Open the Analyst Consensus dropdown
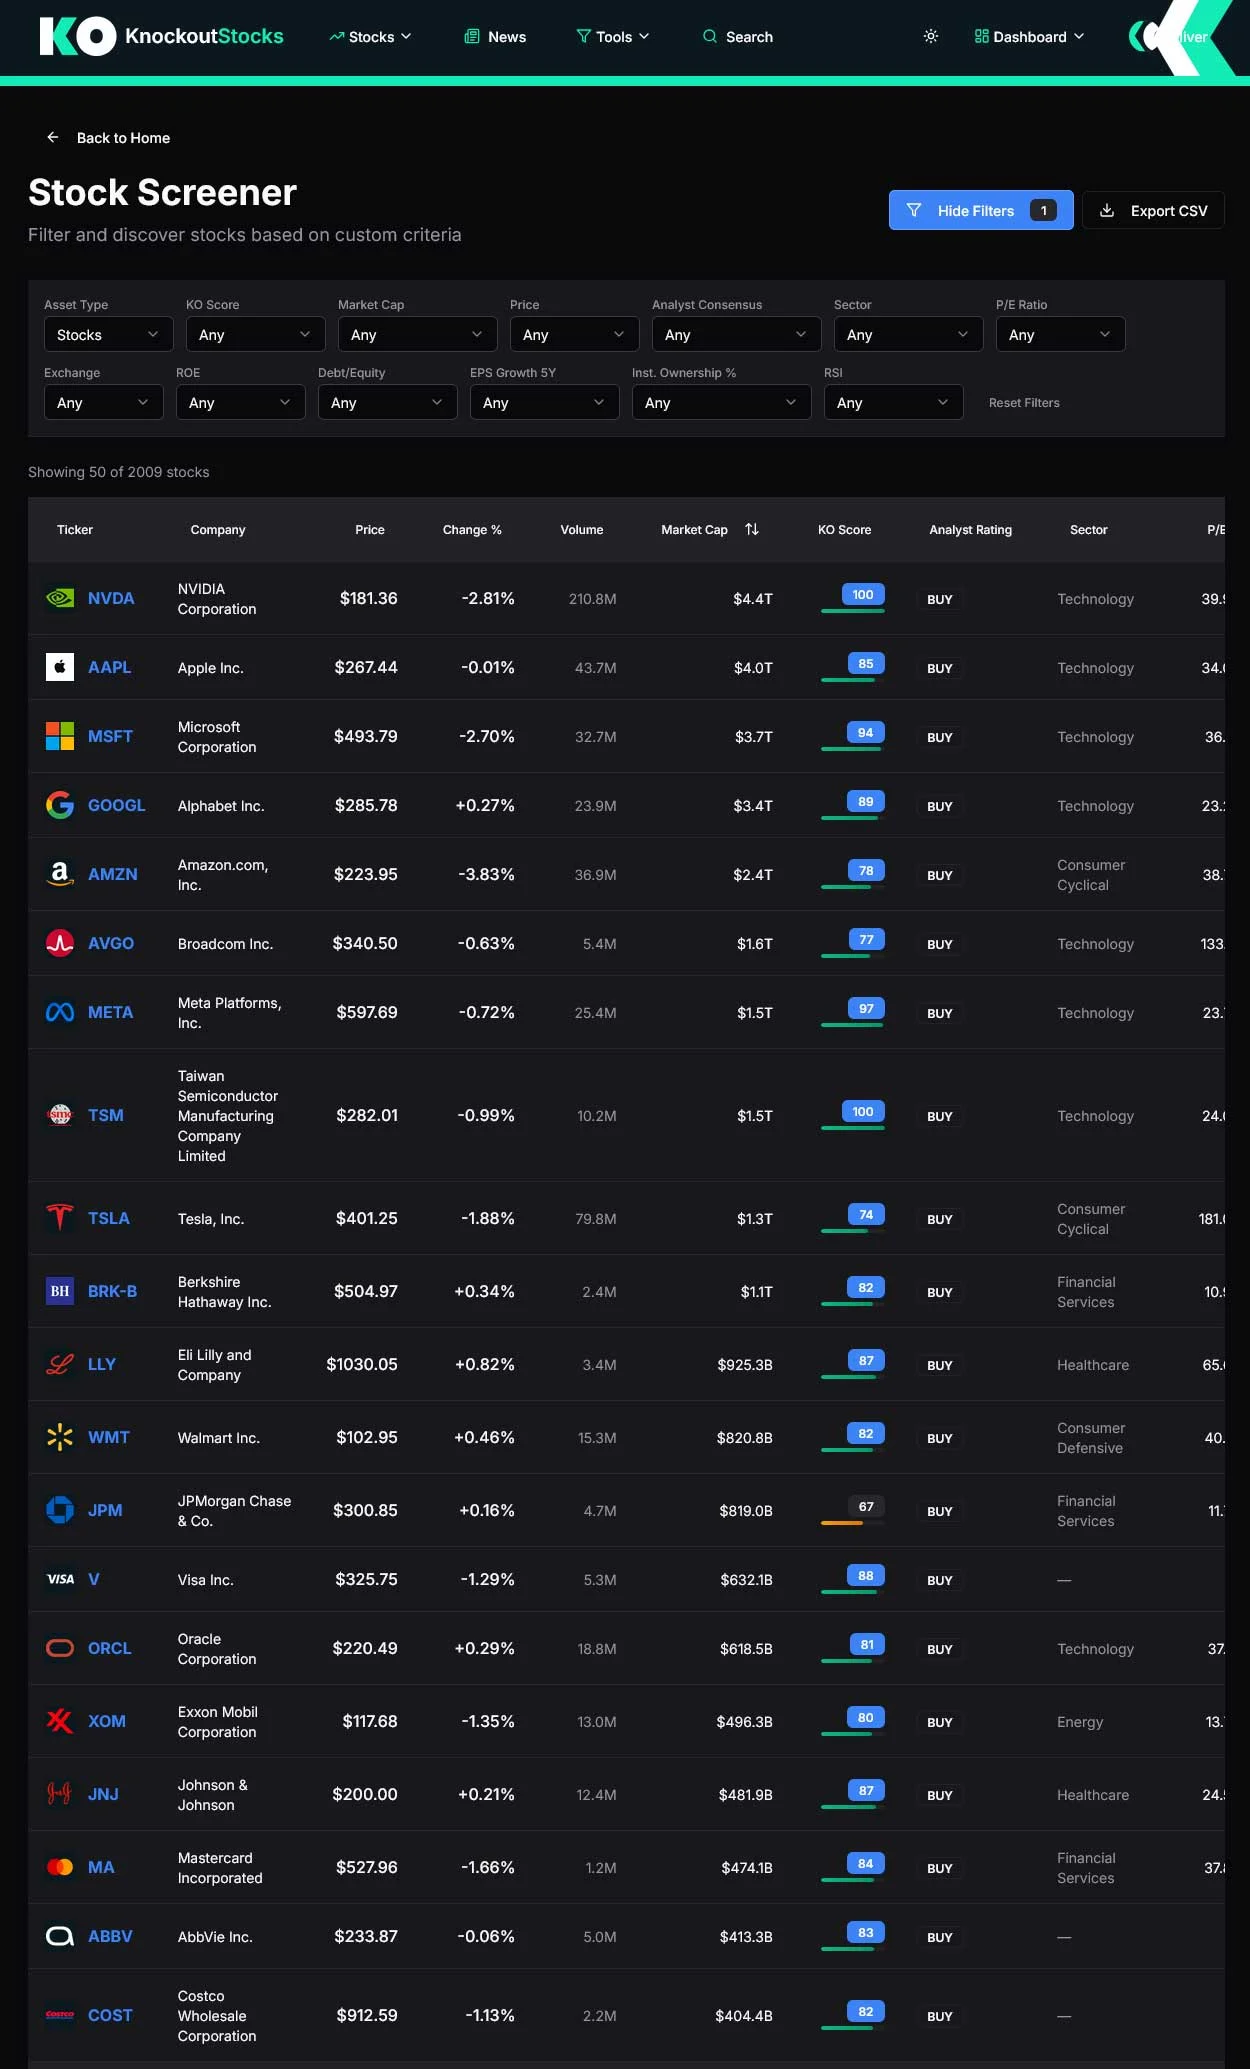The width and height of the screenshot is (1250, 2069). coord(735,335)
